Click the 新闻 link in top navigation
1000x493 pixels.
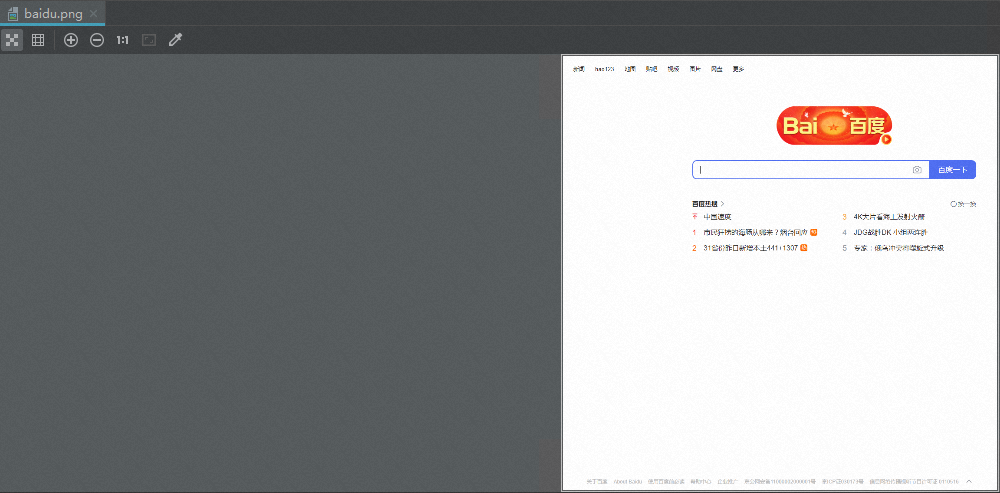[x=578, y=69]
